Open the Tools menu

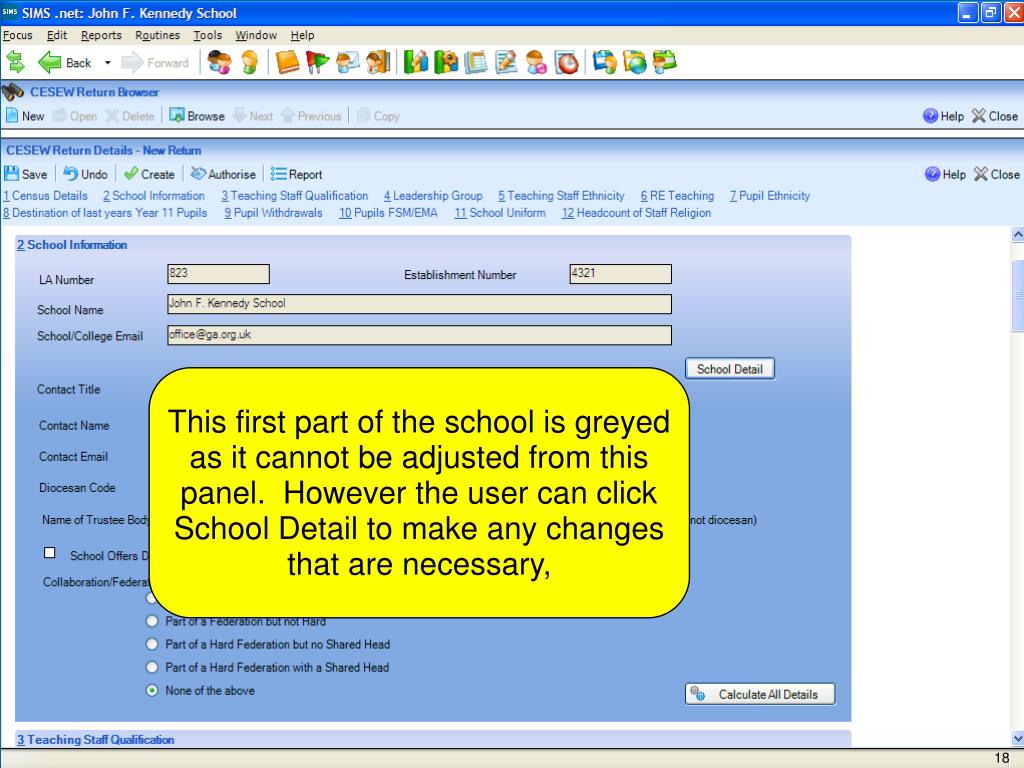tap(208, 35)
